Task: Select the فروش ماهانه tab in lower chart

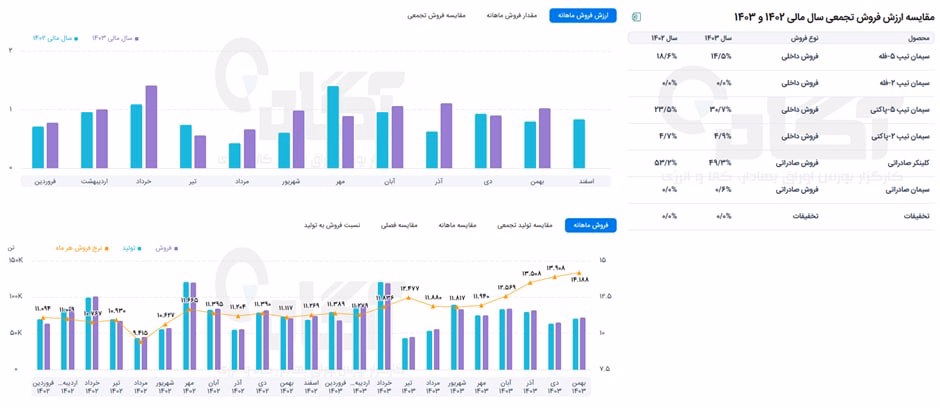Action: (591, 225)
